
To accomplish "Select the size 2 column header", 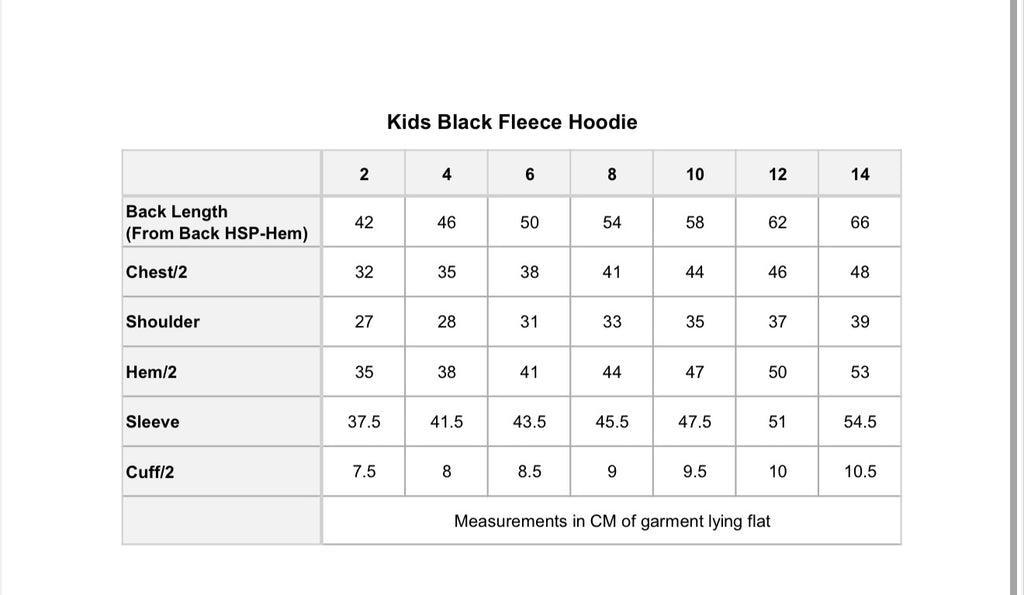I will [x=364, y=174].
